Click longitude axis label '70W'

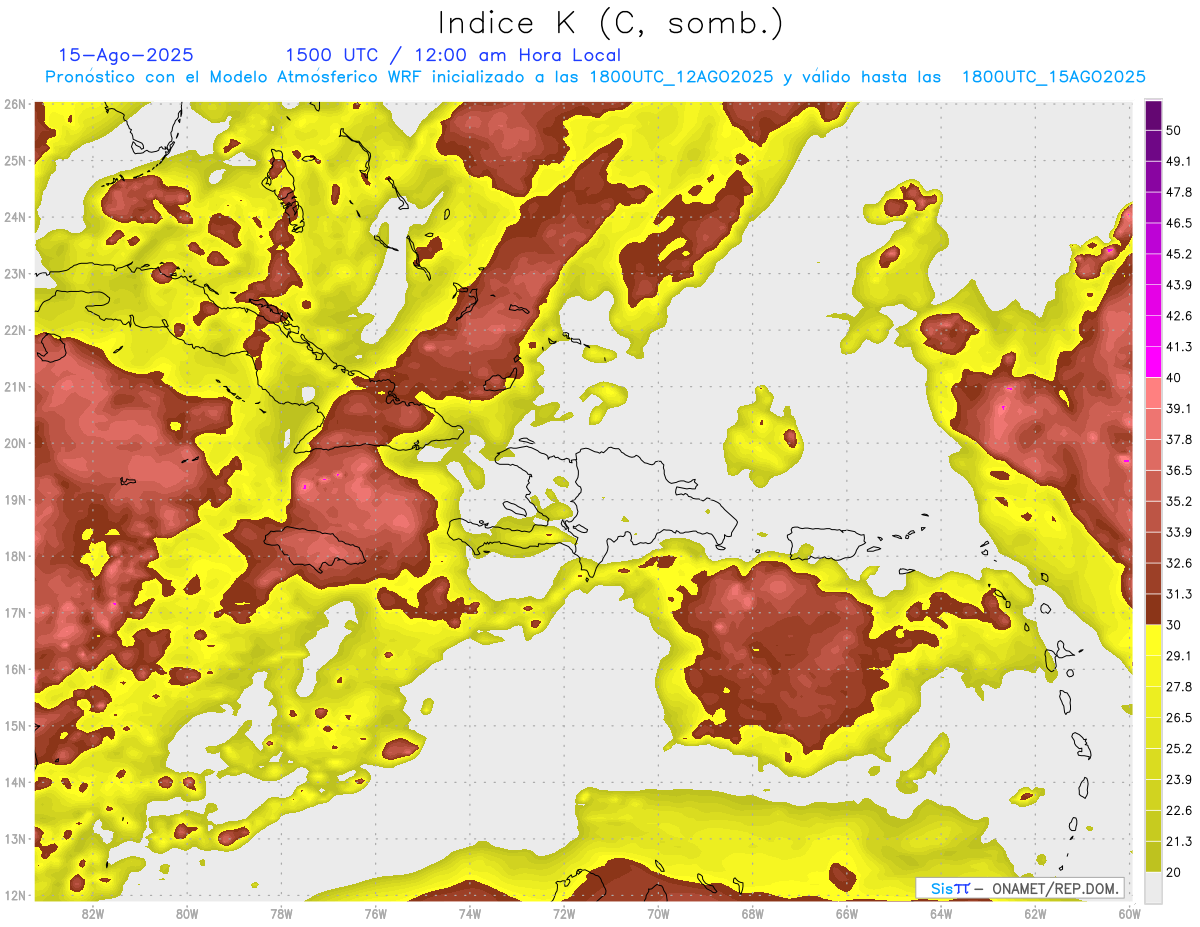658,913
